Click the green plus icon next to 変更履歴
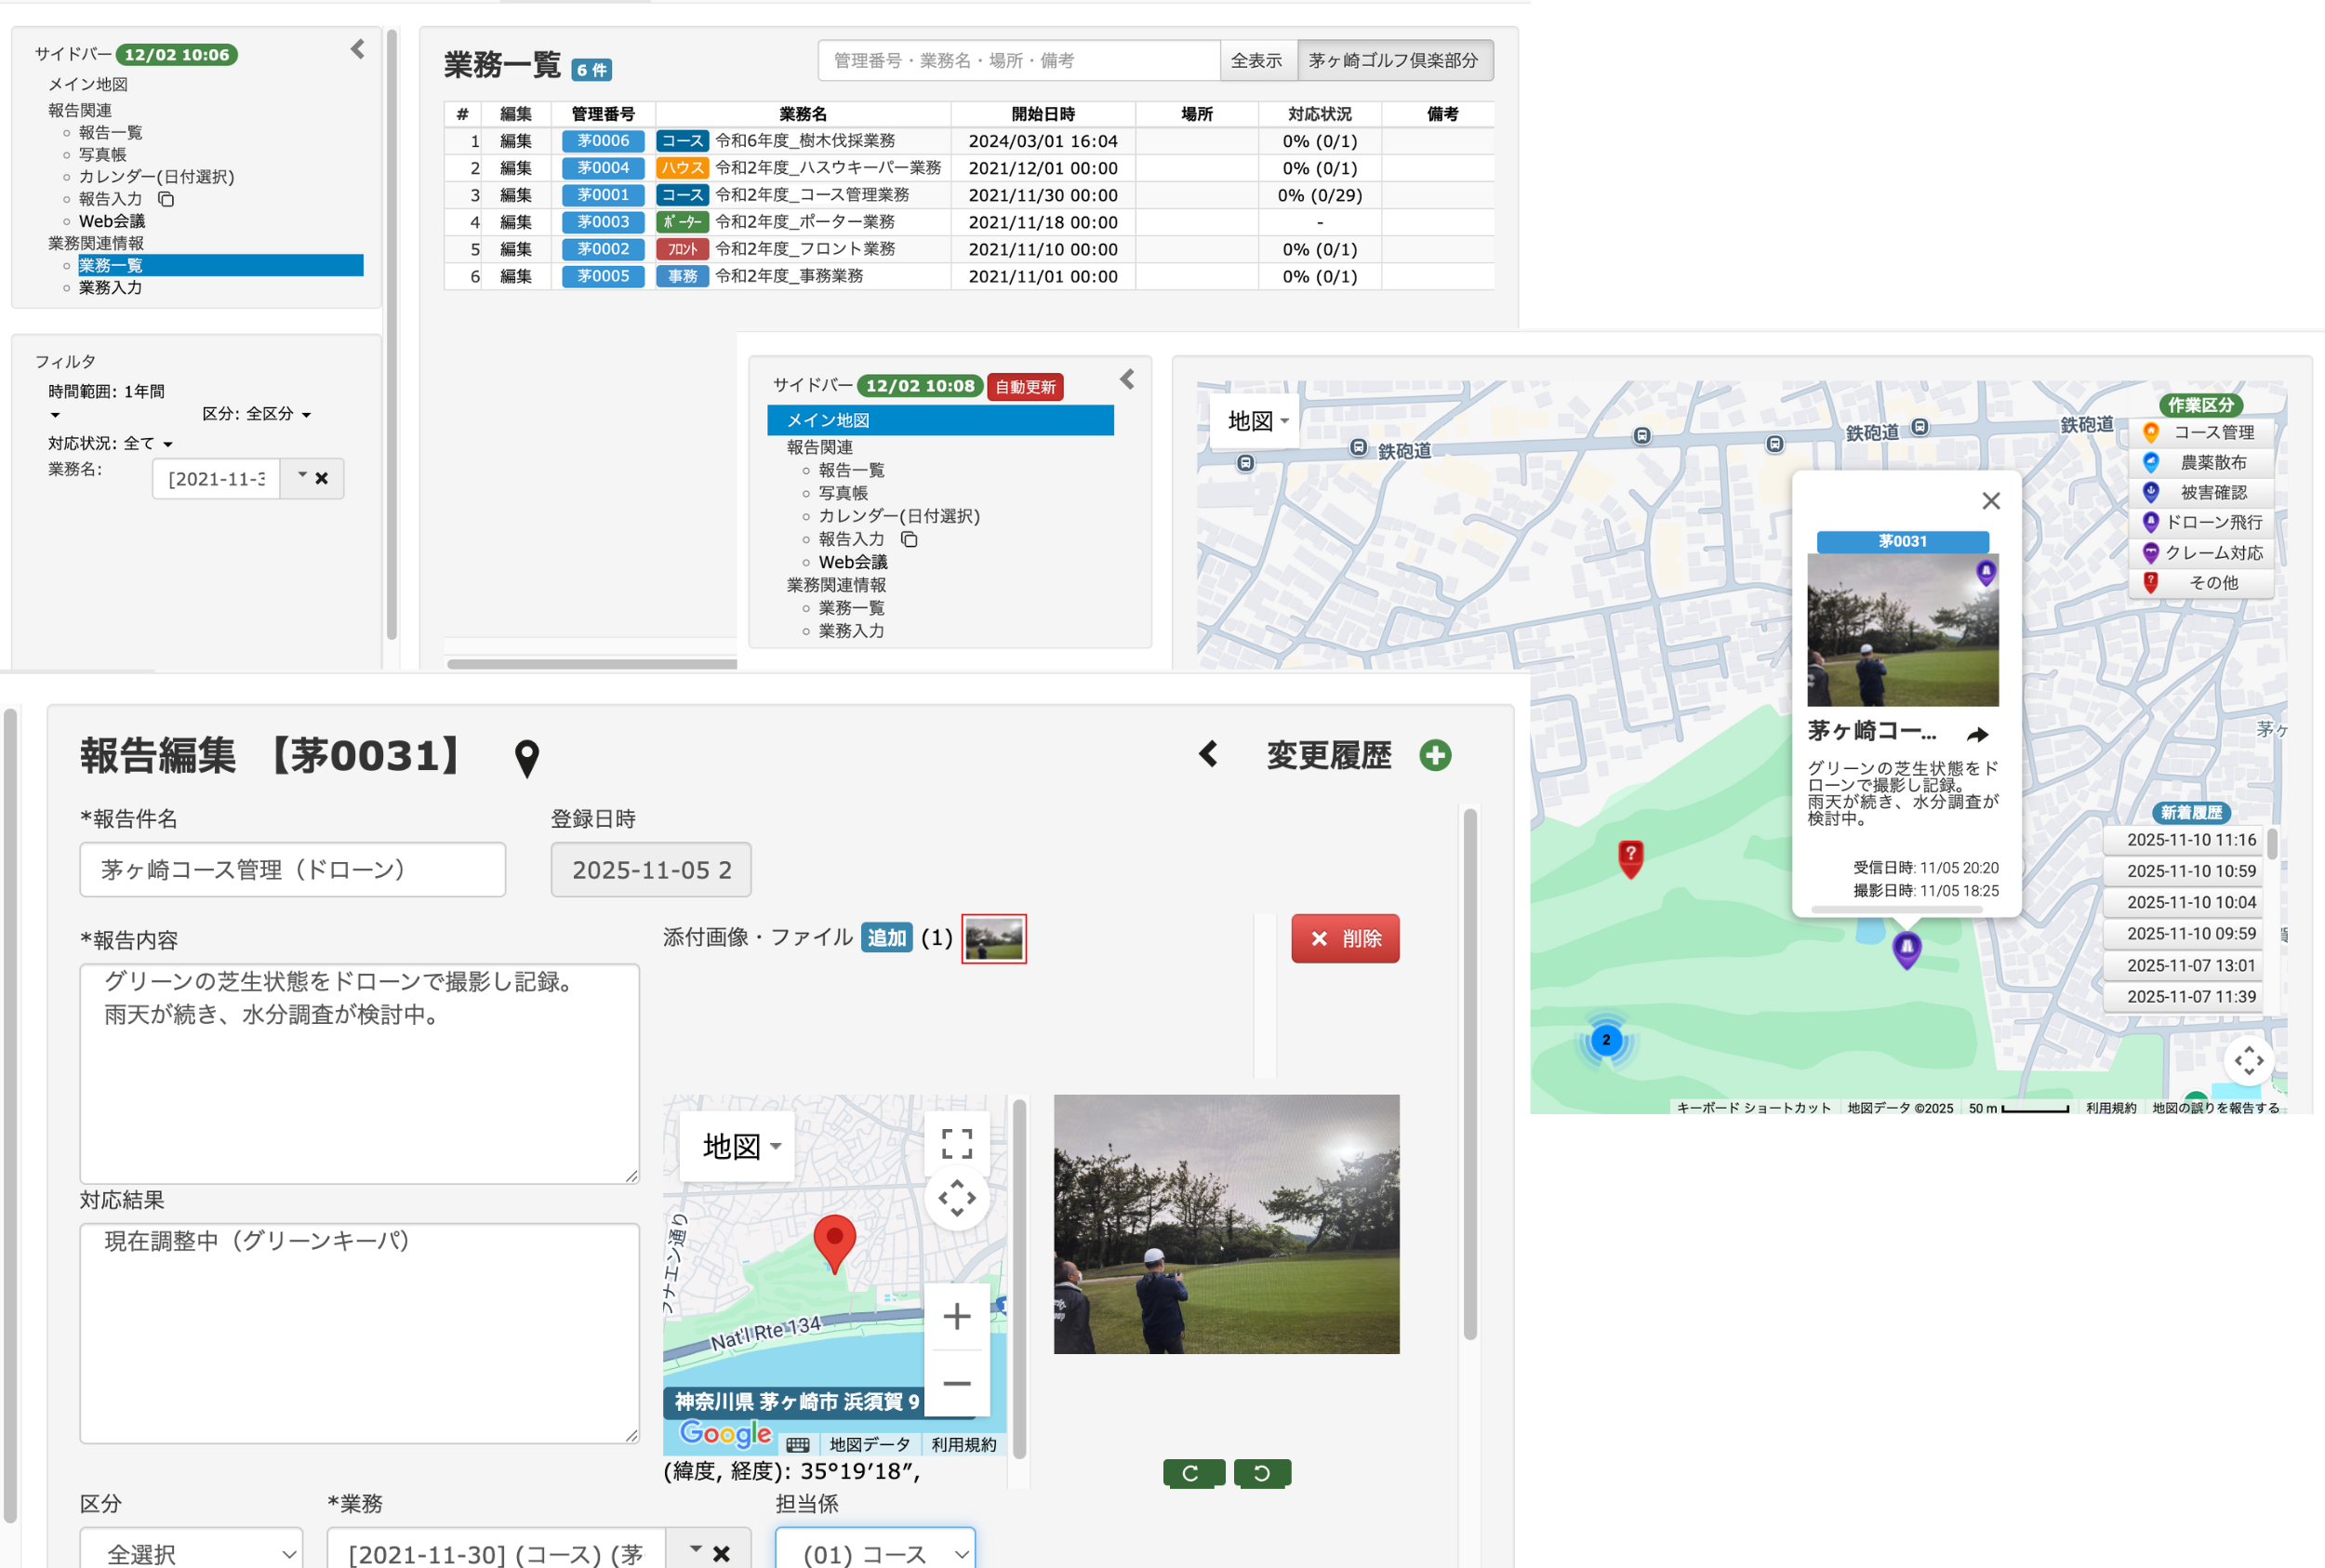 click(1435, 755)
